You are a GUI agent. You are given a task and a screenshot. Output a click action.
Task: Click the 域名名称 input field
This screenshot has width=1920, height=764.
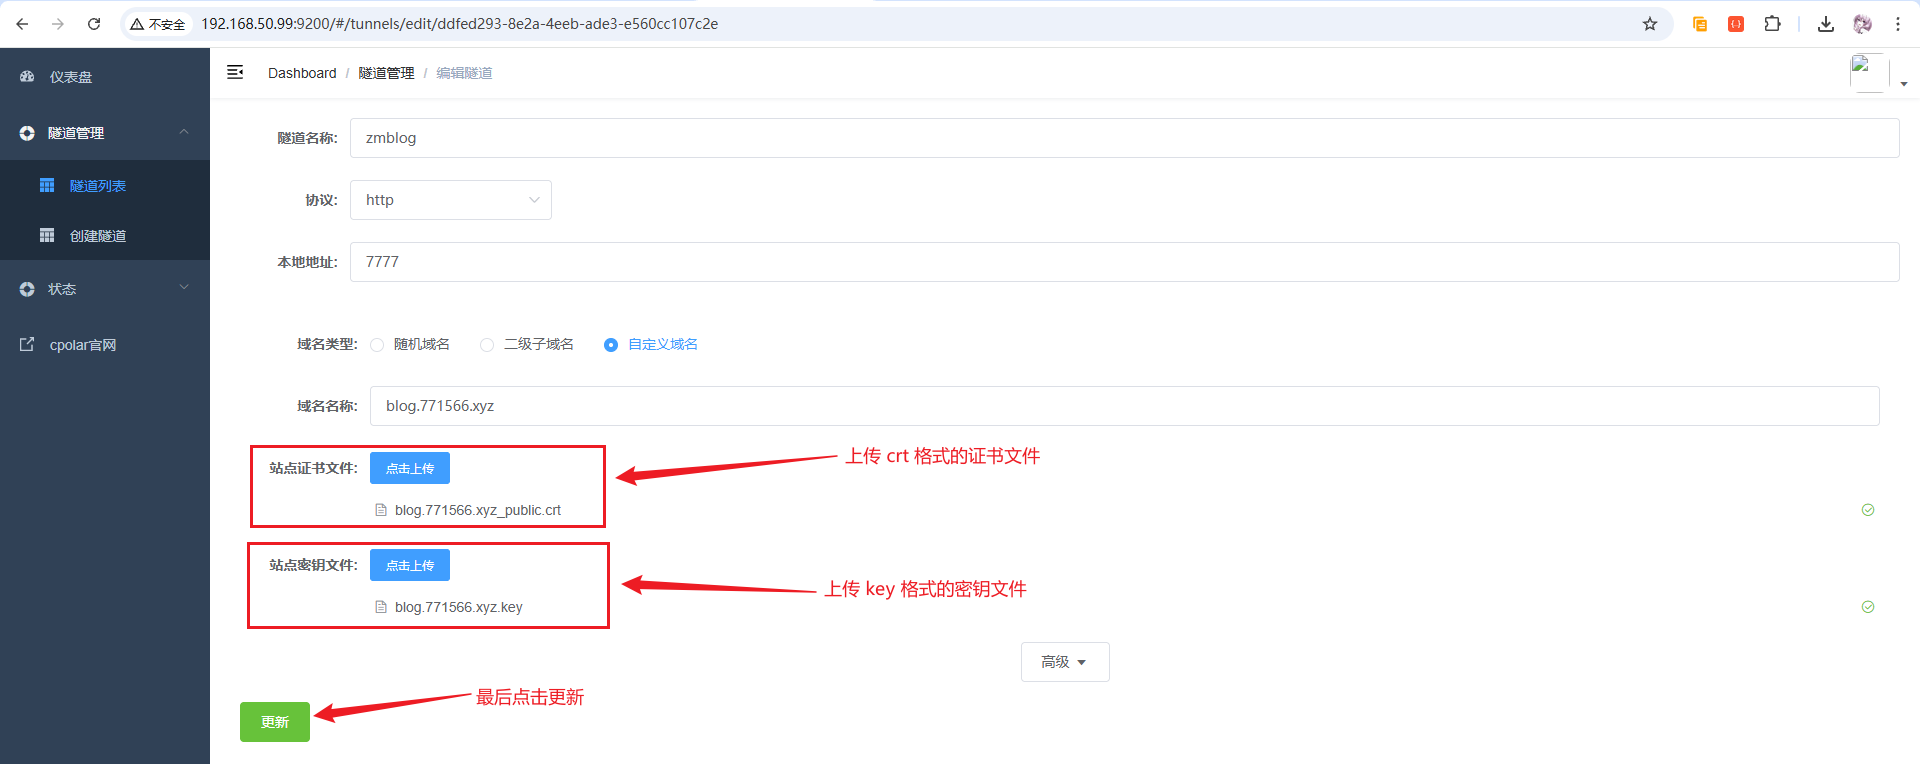pyautogui.click(x=1124, y=406)
